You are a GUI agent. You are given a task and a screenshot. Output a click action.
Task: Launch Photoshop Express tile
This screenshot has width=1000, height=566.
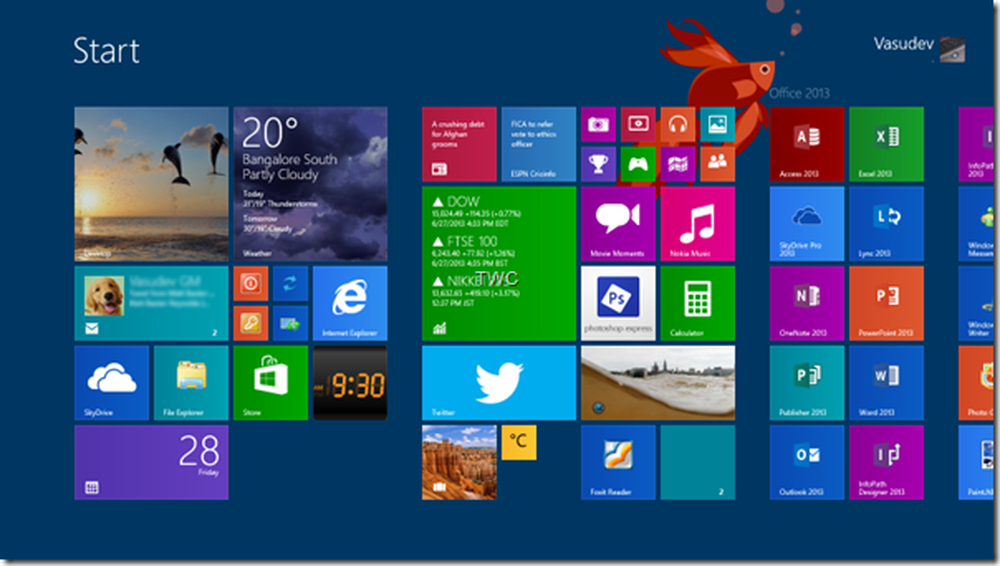tap(618, 303)
